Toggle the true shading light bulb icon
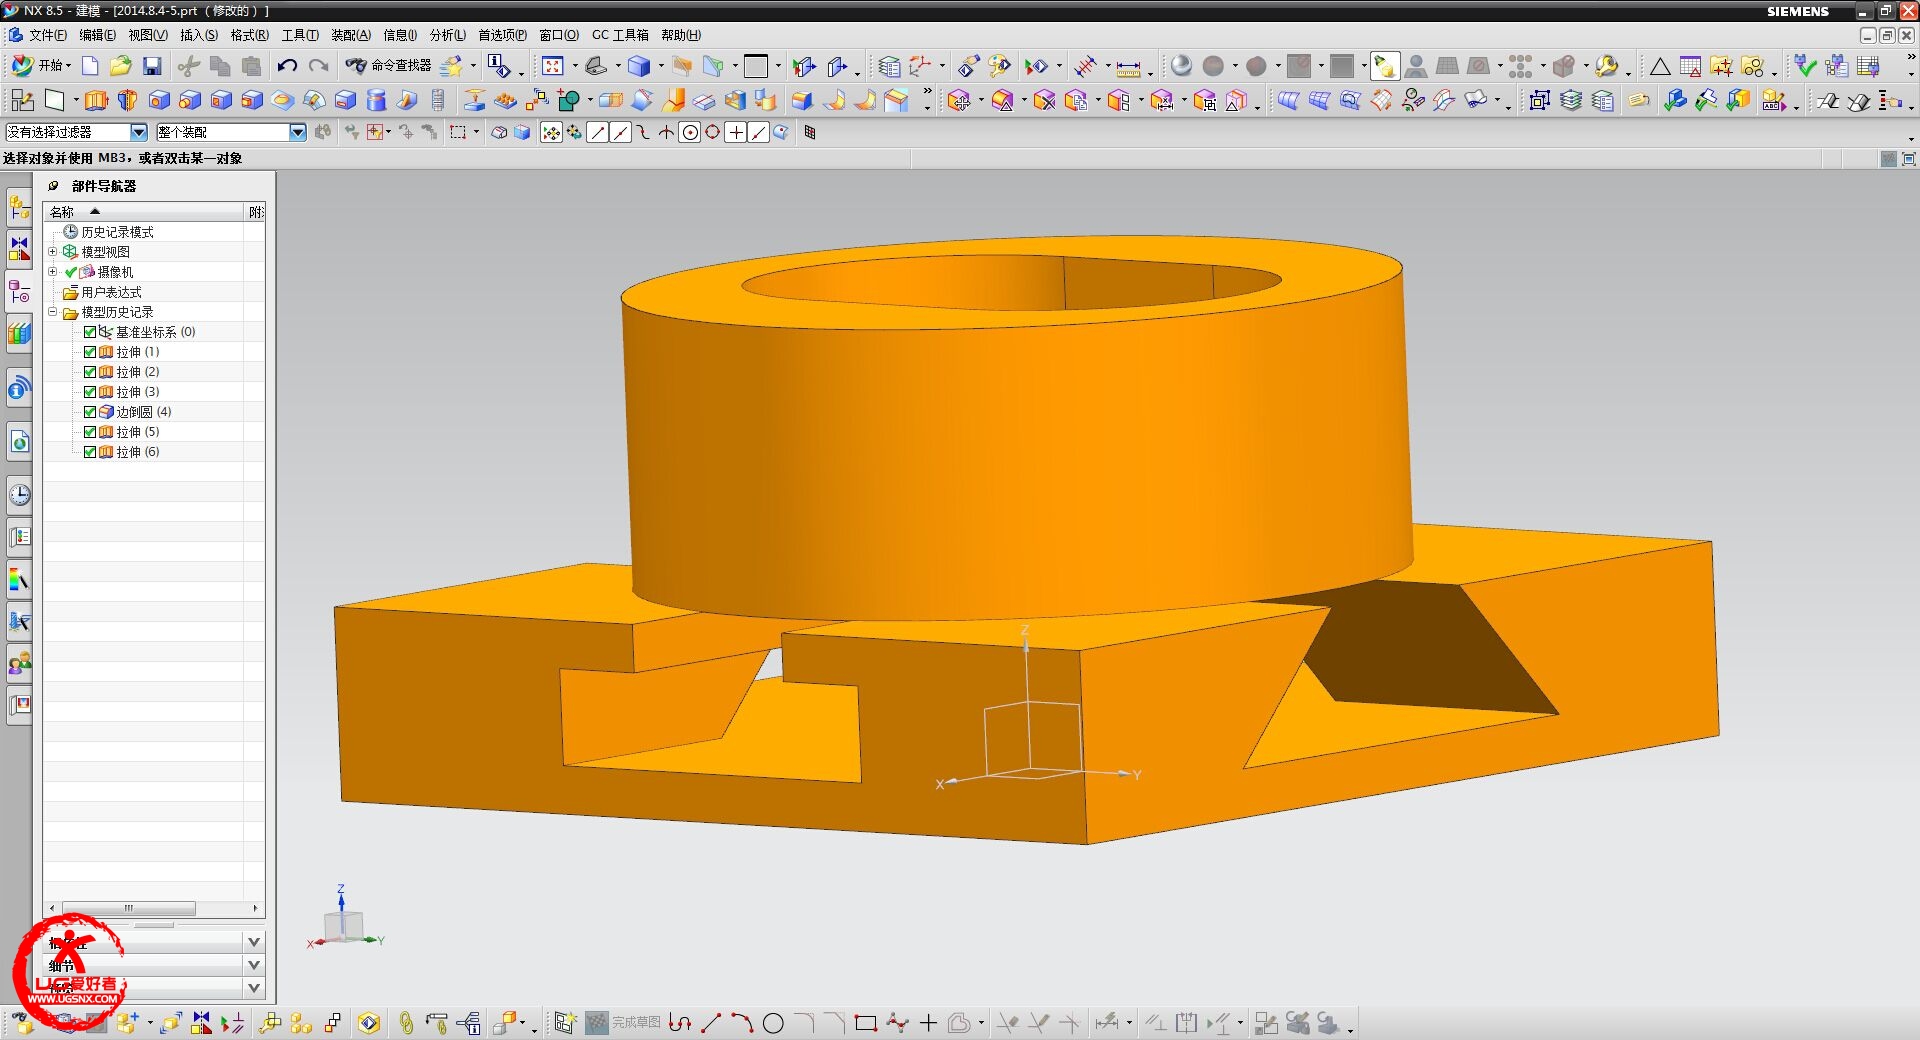 1385,66
